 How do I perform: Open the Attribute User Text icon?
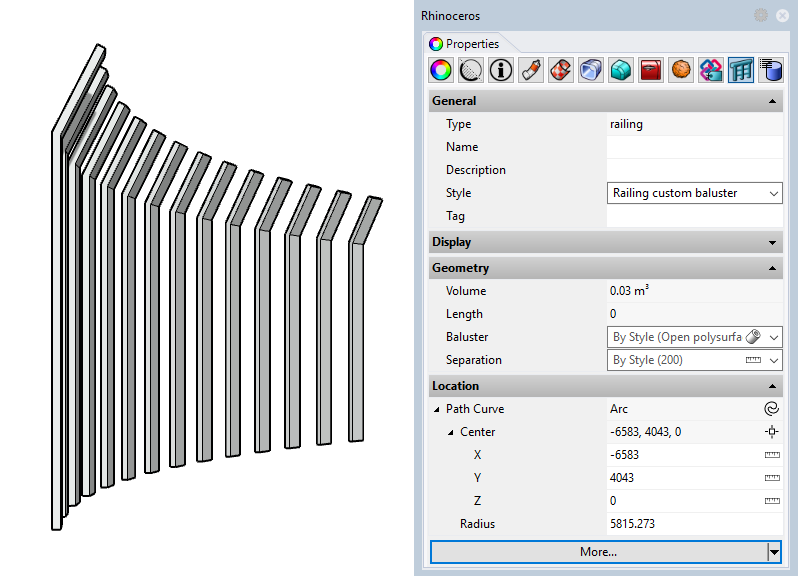click(711, 70)
